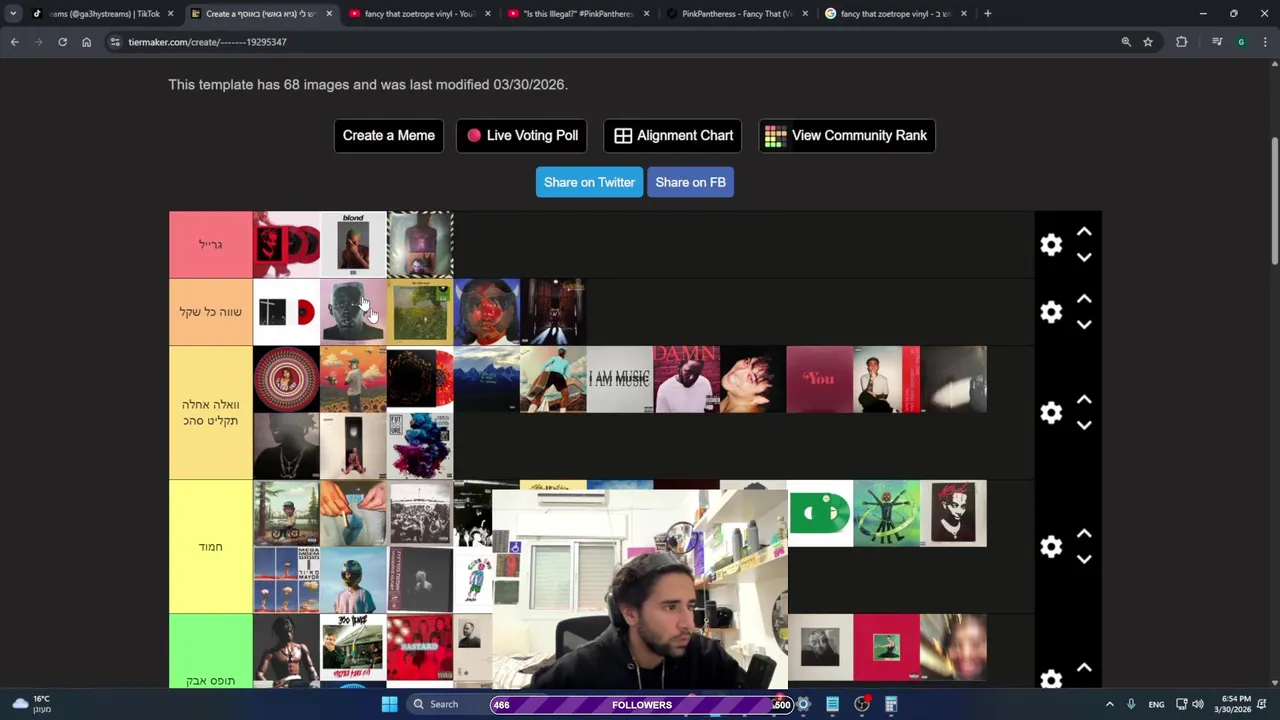Move the תופס אבק tier row up

pyautogui.click(x=1084, y=668)
